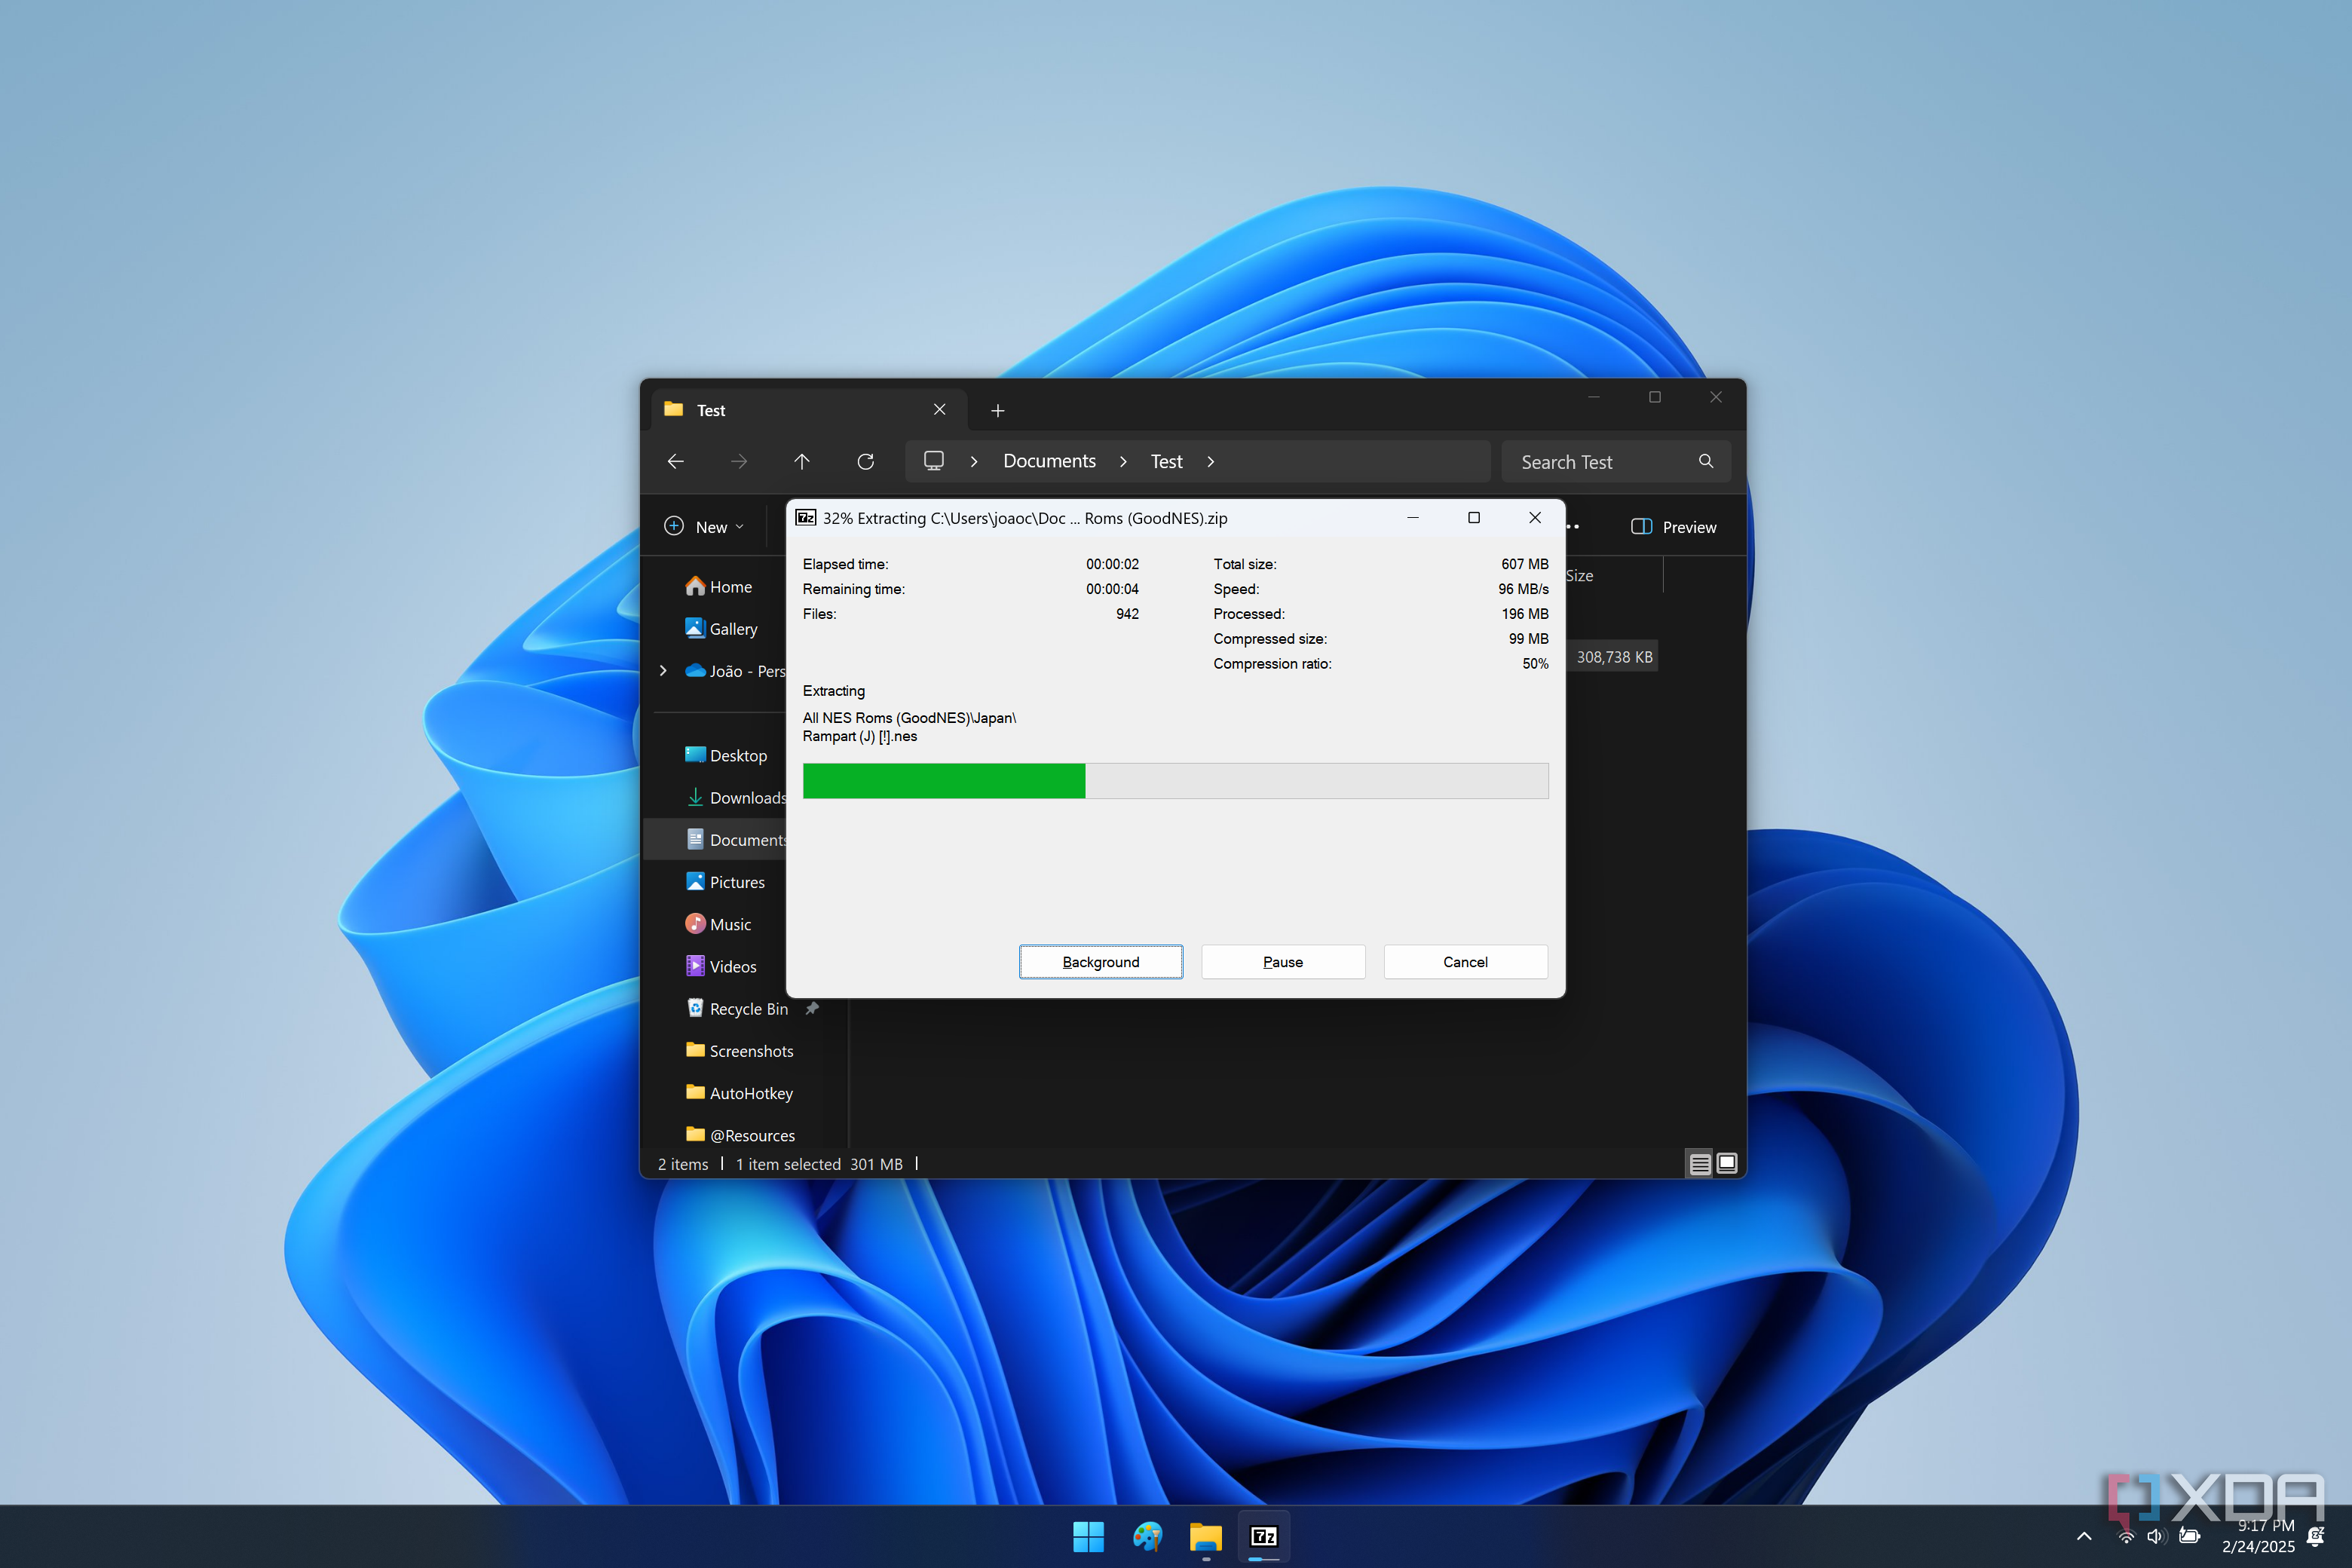Select the Pictures folder in sidebar
Image resolution: width=2352 pixels, height=1568 pixels.
click(x=736, y=882)
